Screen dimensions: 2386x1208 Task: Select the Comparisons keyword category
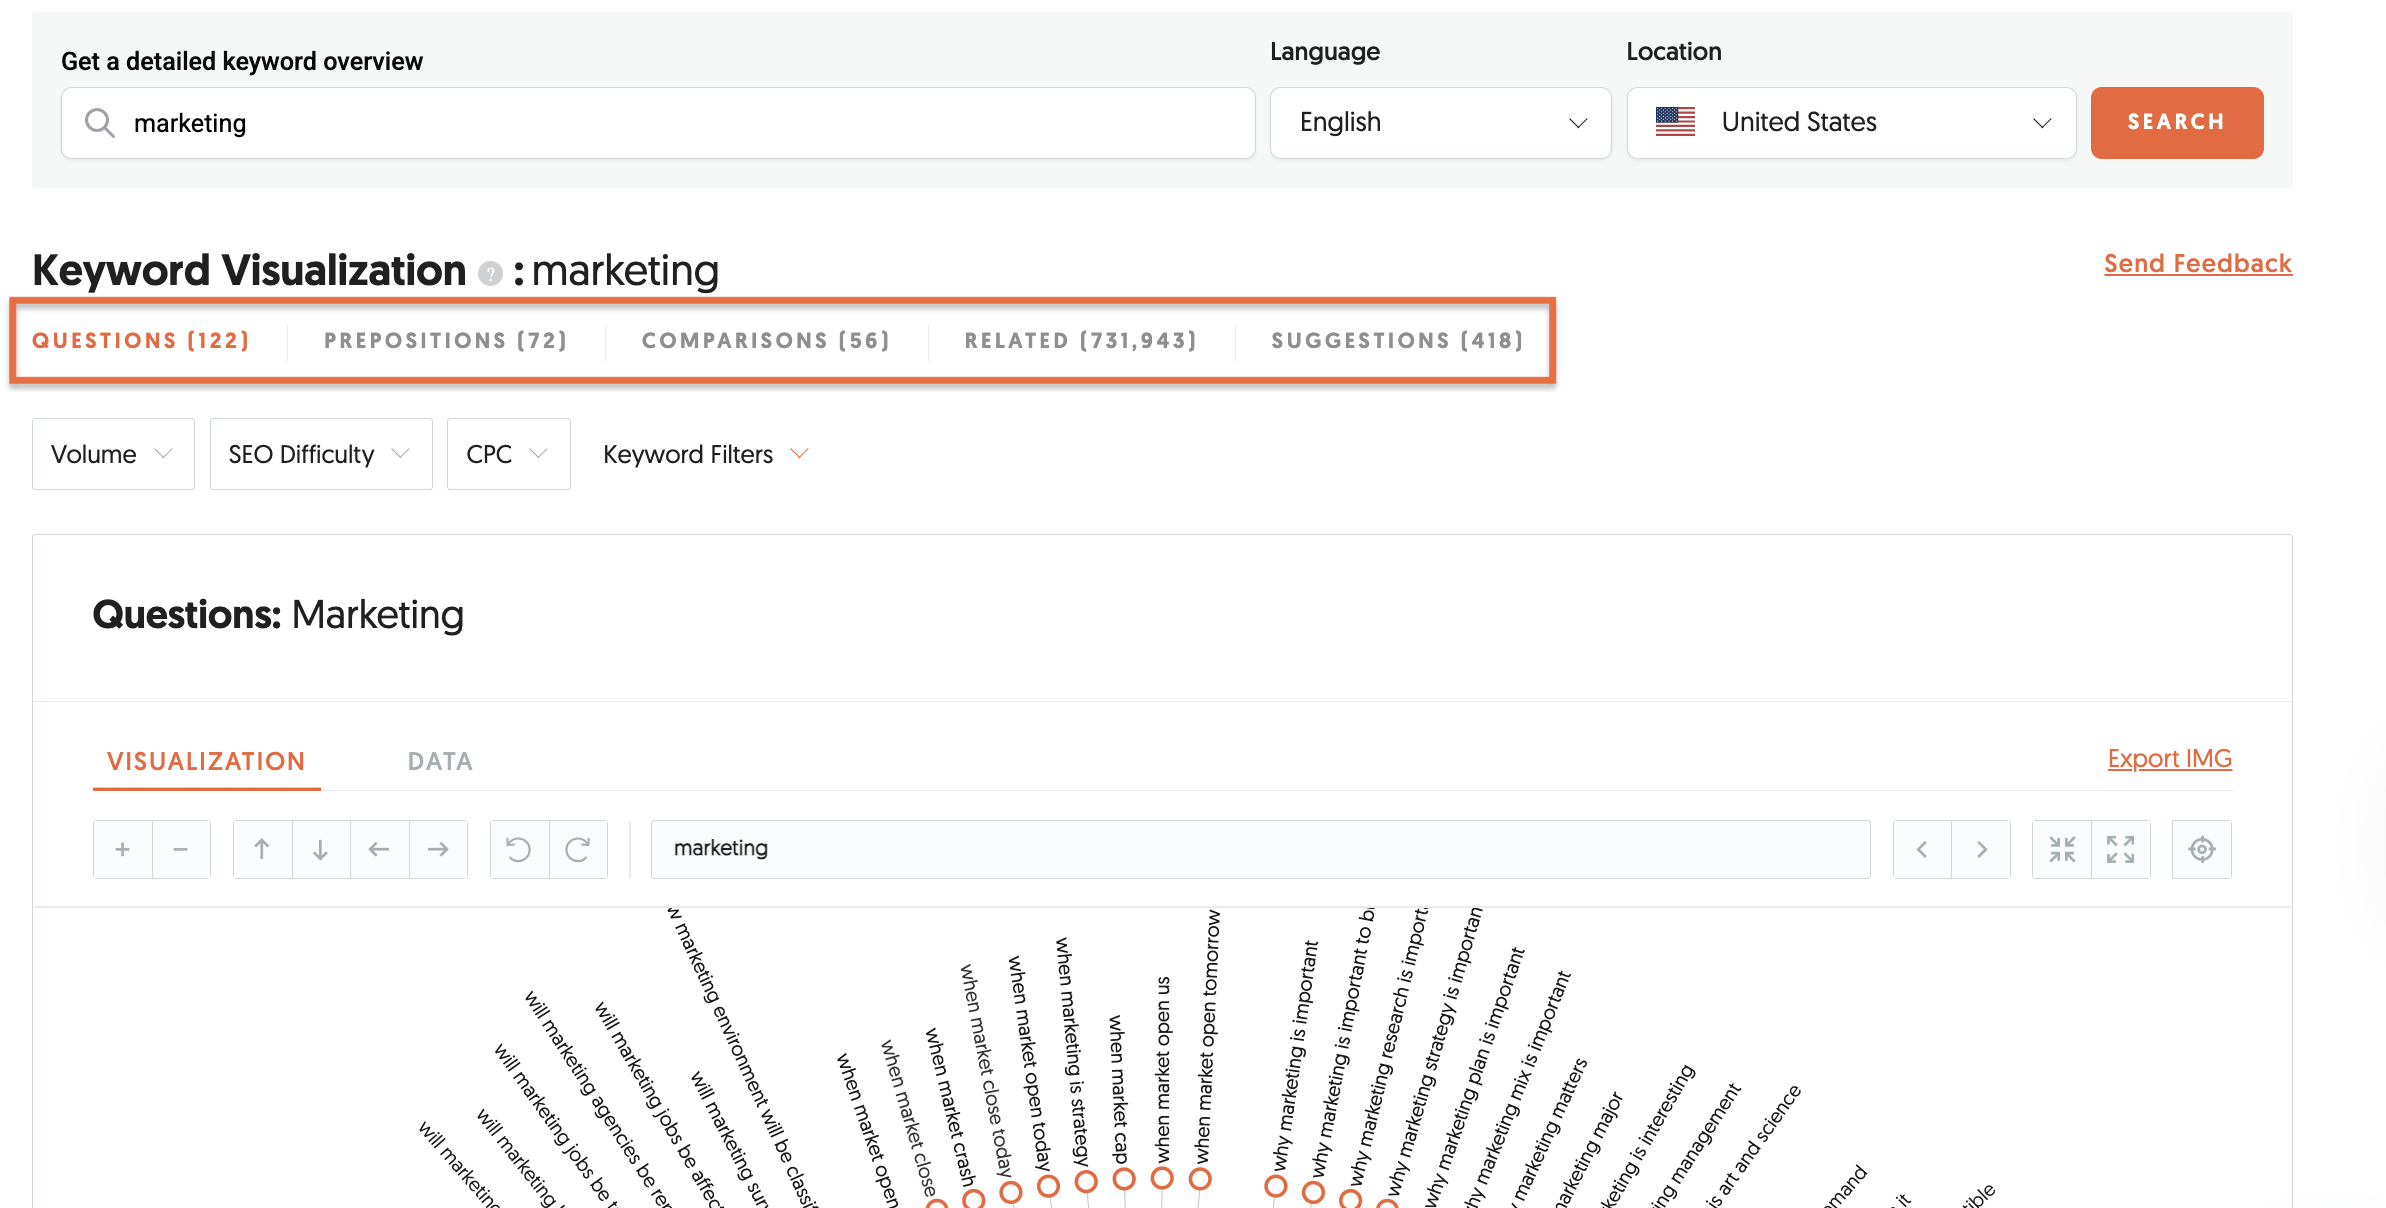766,340
